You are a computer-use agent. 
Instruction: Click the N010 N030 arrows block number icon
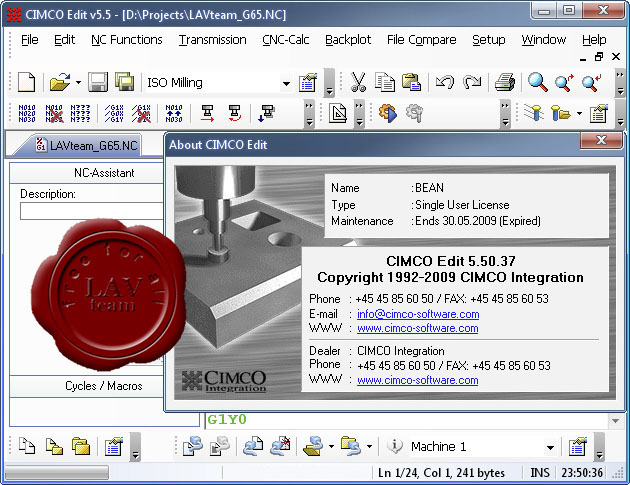[174, 113]
